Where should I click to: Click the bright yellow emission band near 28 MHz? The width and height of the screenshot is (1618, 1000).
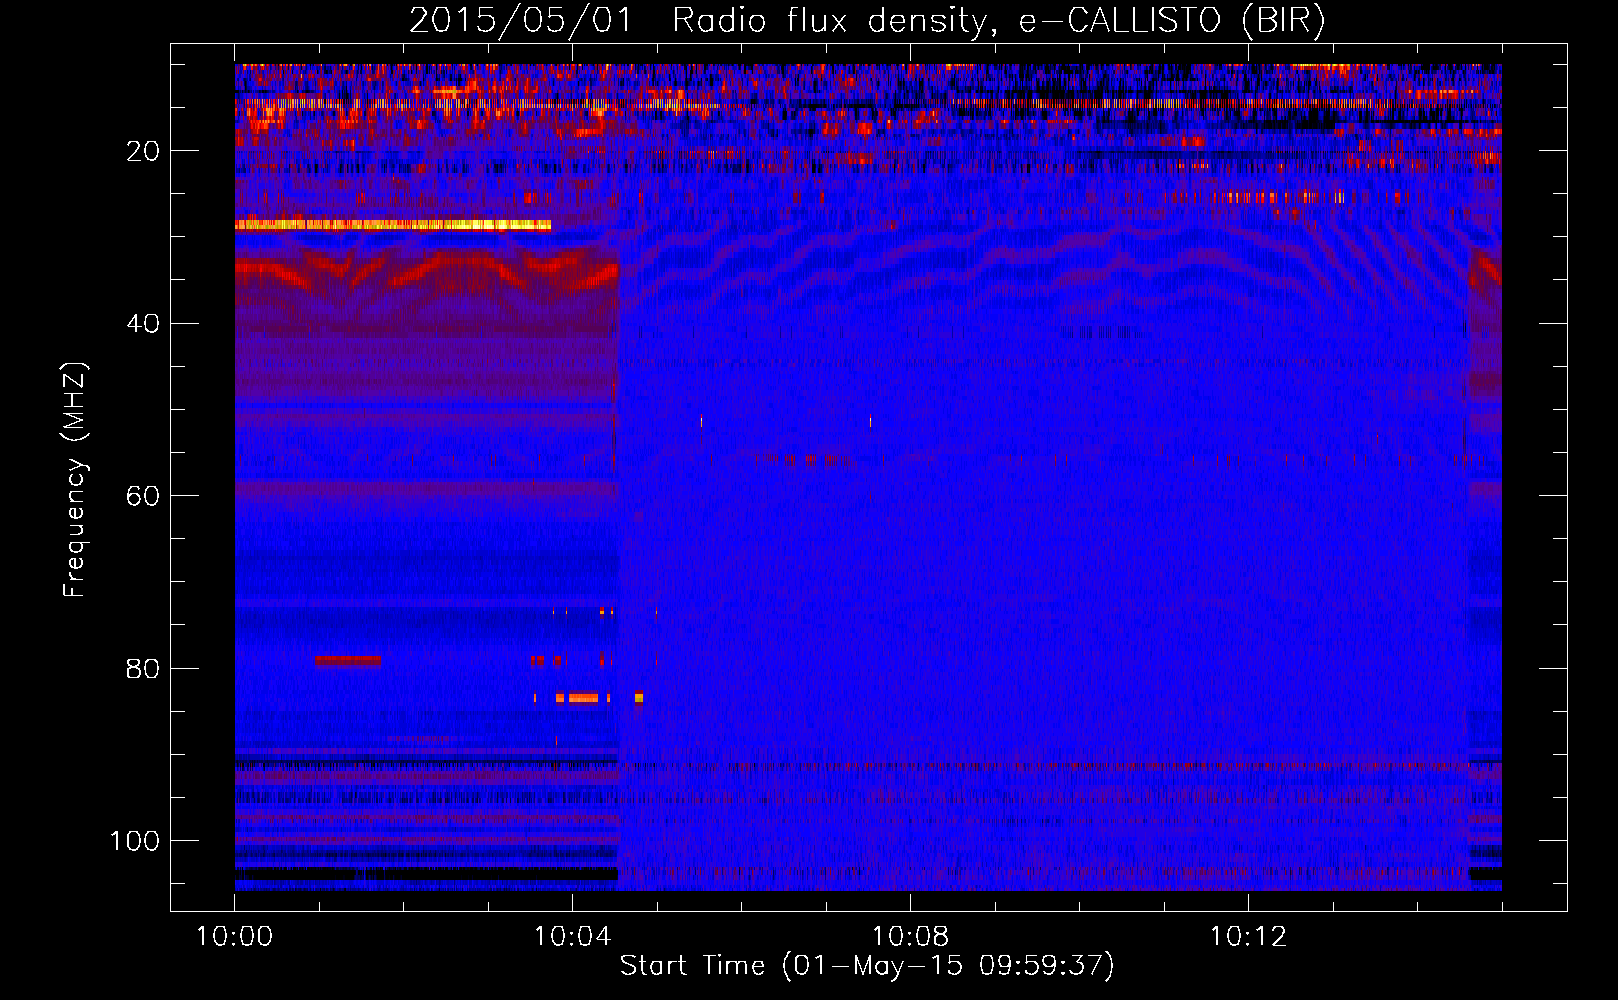(x=393, y=225)
